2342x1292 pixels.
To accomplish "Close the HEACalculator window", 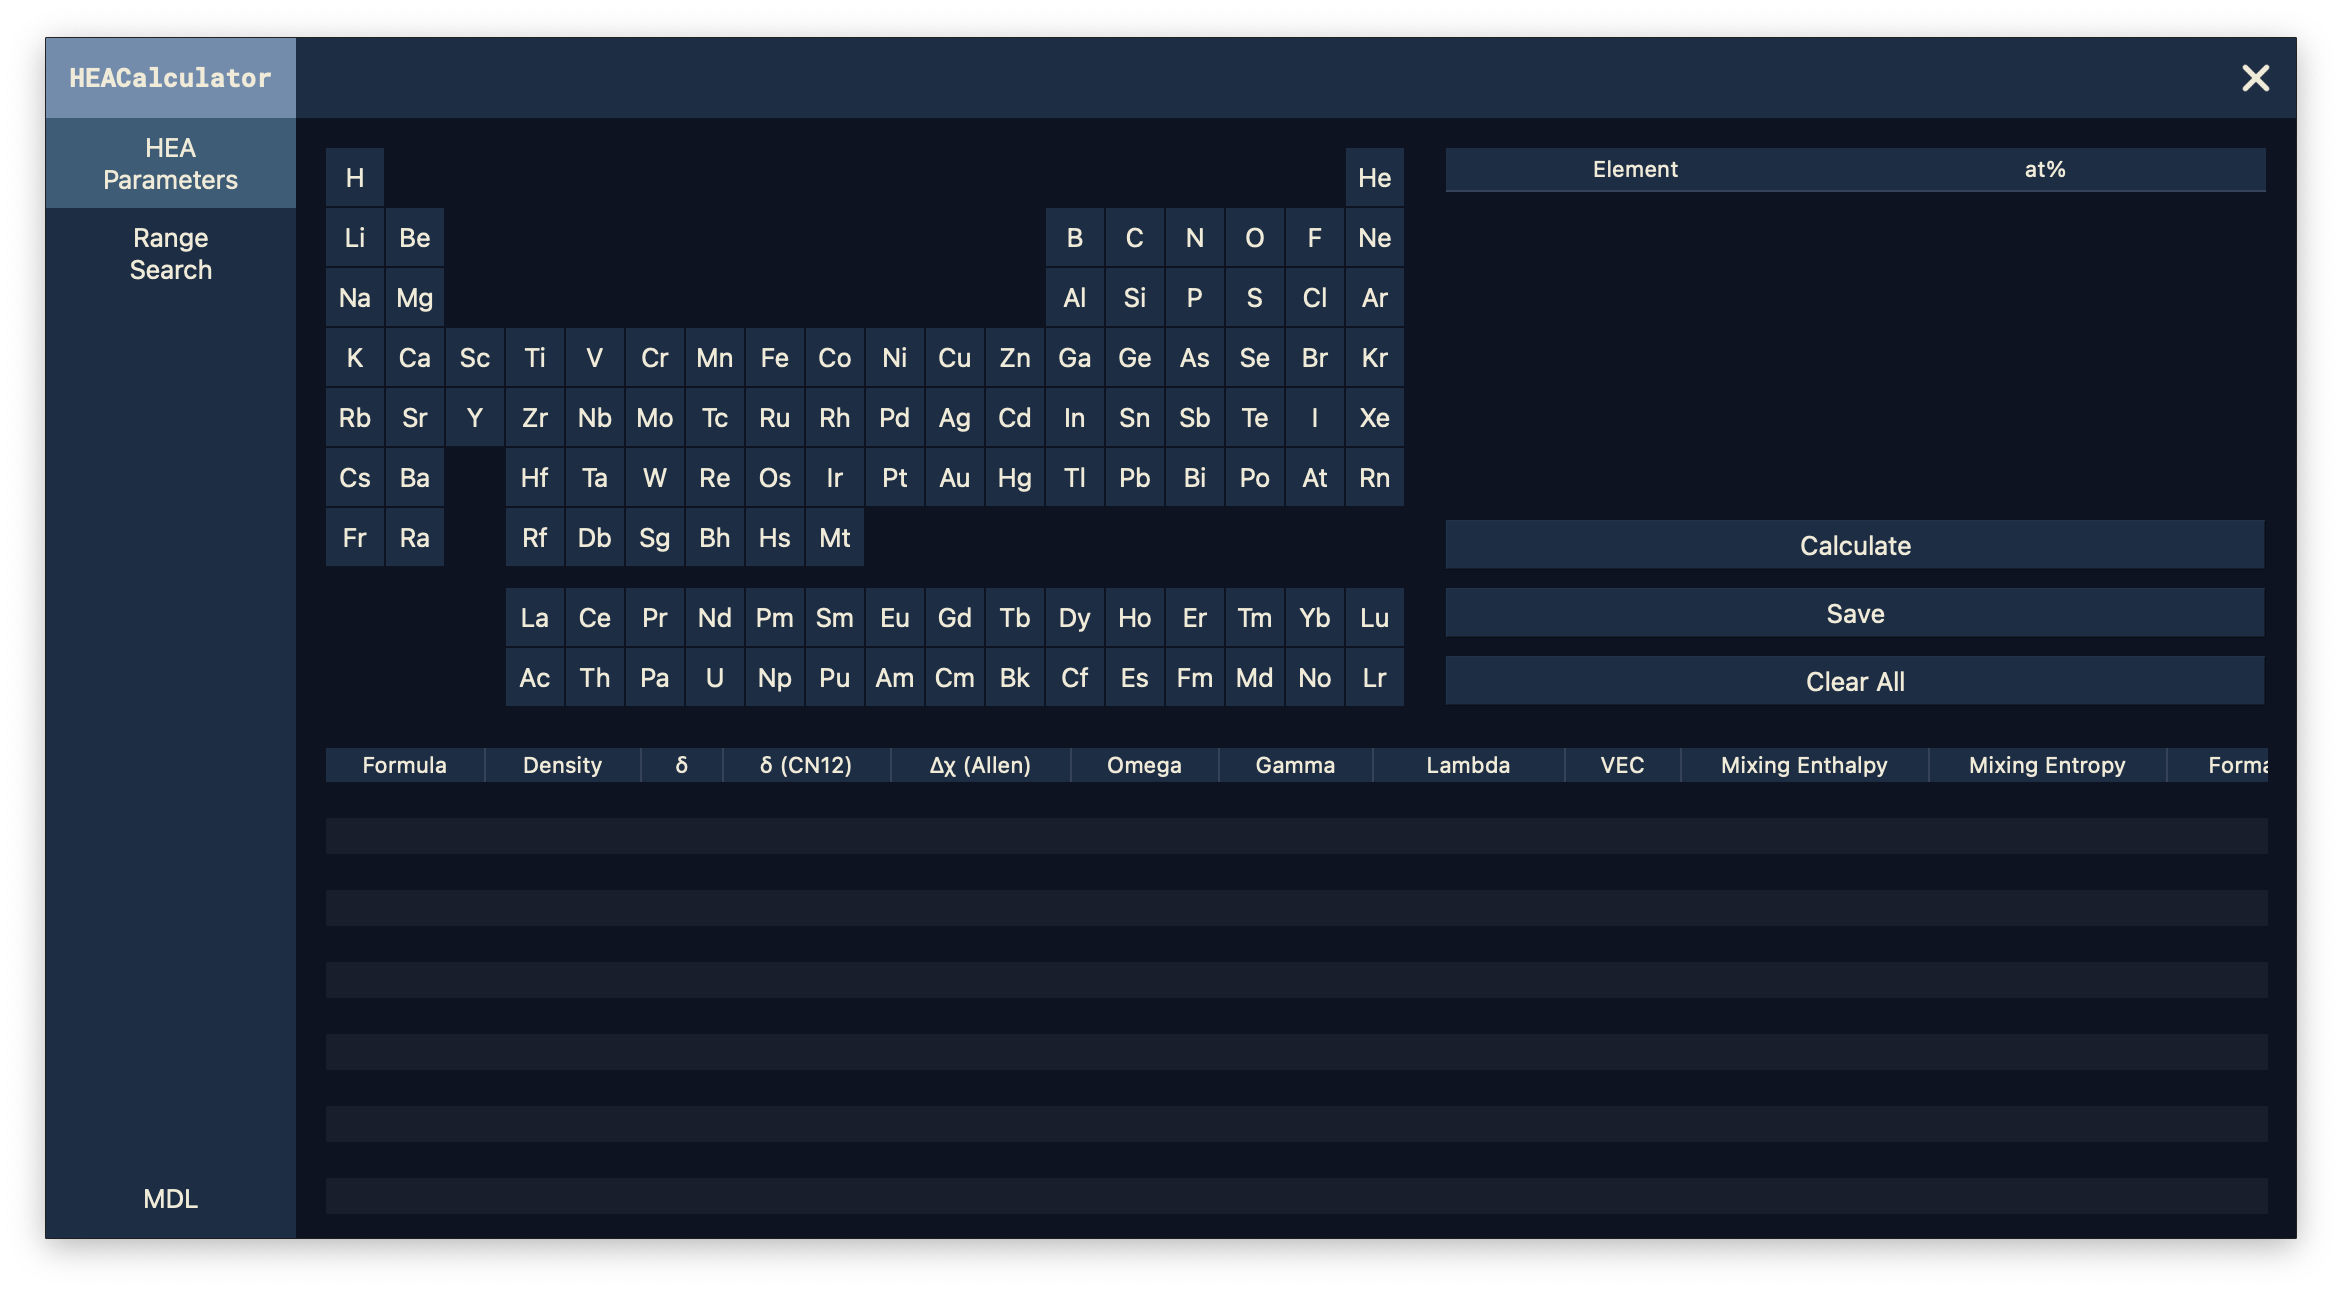I will (x=2255, y=78).
